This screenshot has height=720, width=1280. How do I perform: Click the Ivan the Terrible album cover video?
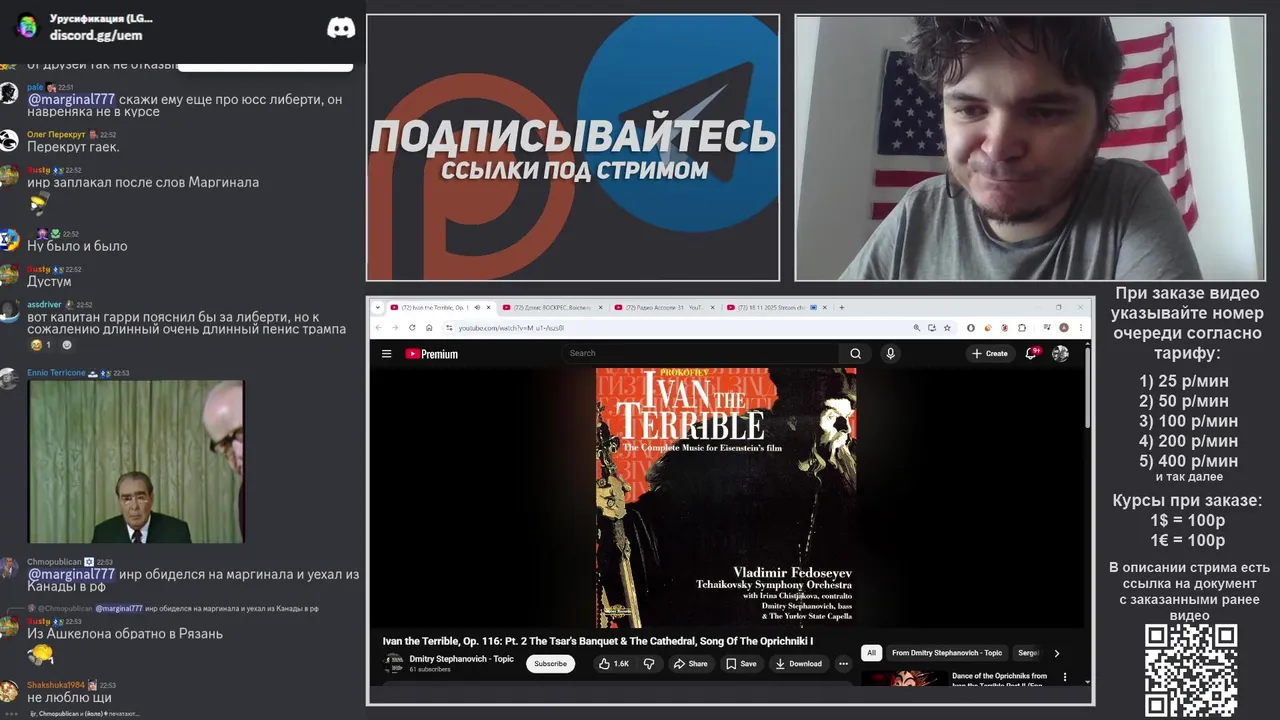726,498
